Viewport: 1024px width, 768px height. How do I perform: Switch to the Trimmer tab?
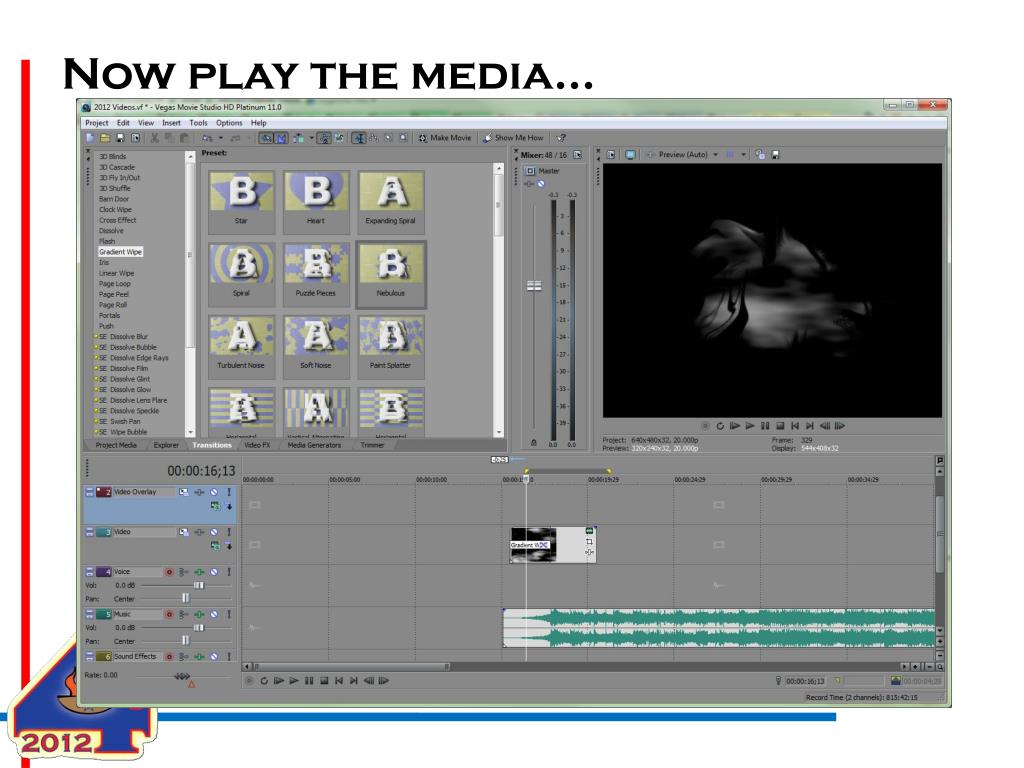coord(372,445)
